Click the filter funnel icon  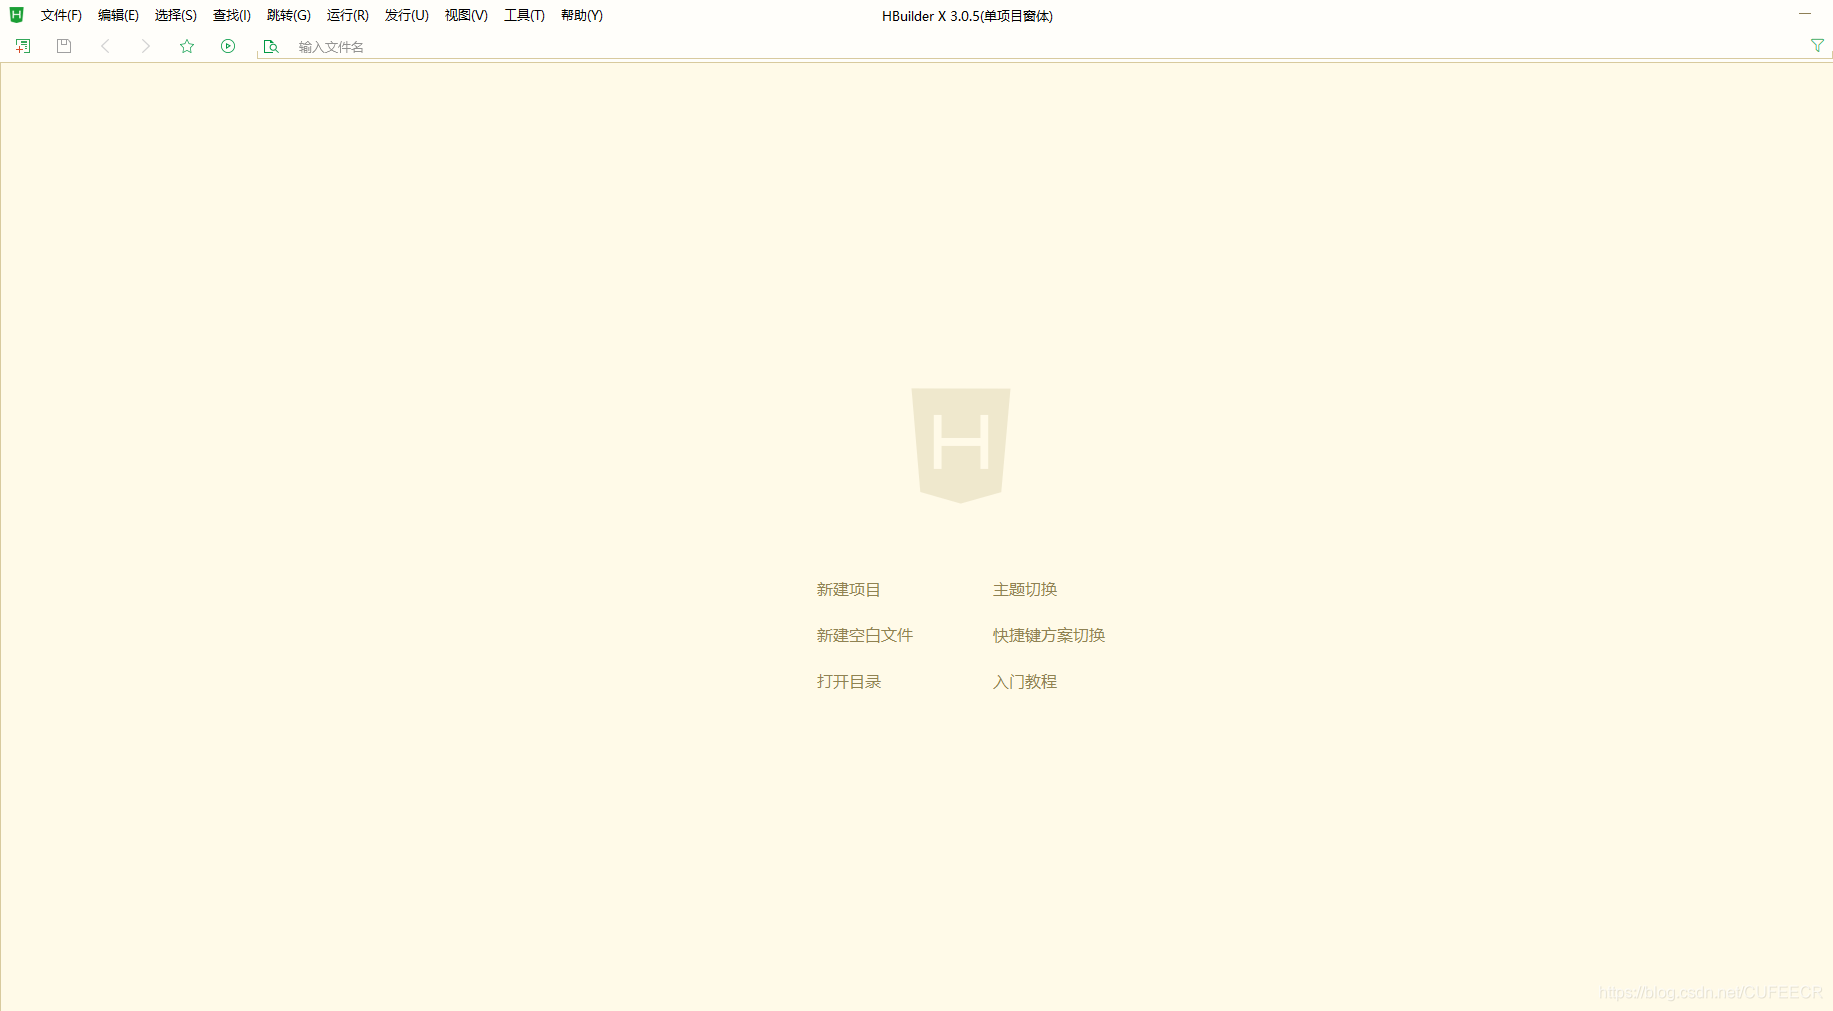tap(1817, 46)
